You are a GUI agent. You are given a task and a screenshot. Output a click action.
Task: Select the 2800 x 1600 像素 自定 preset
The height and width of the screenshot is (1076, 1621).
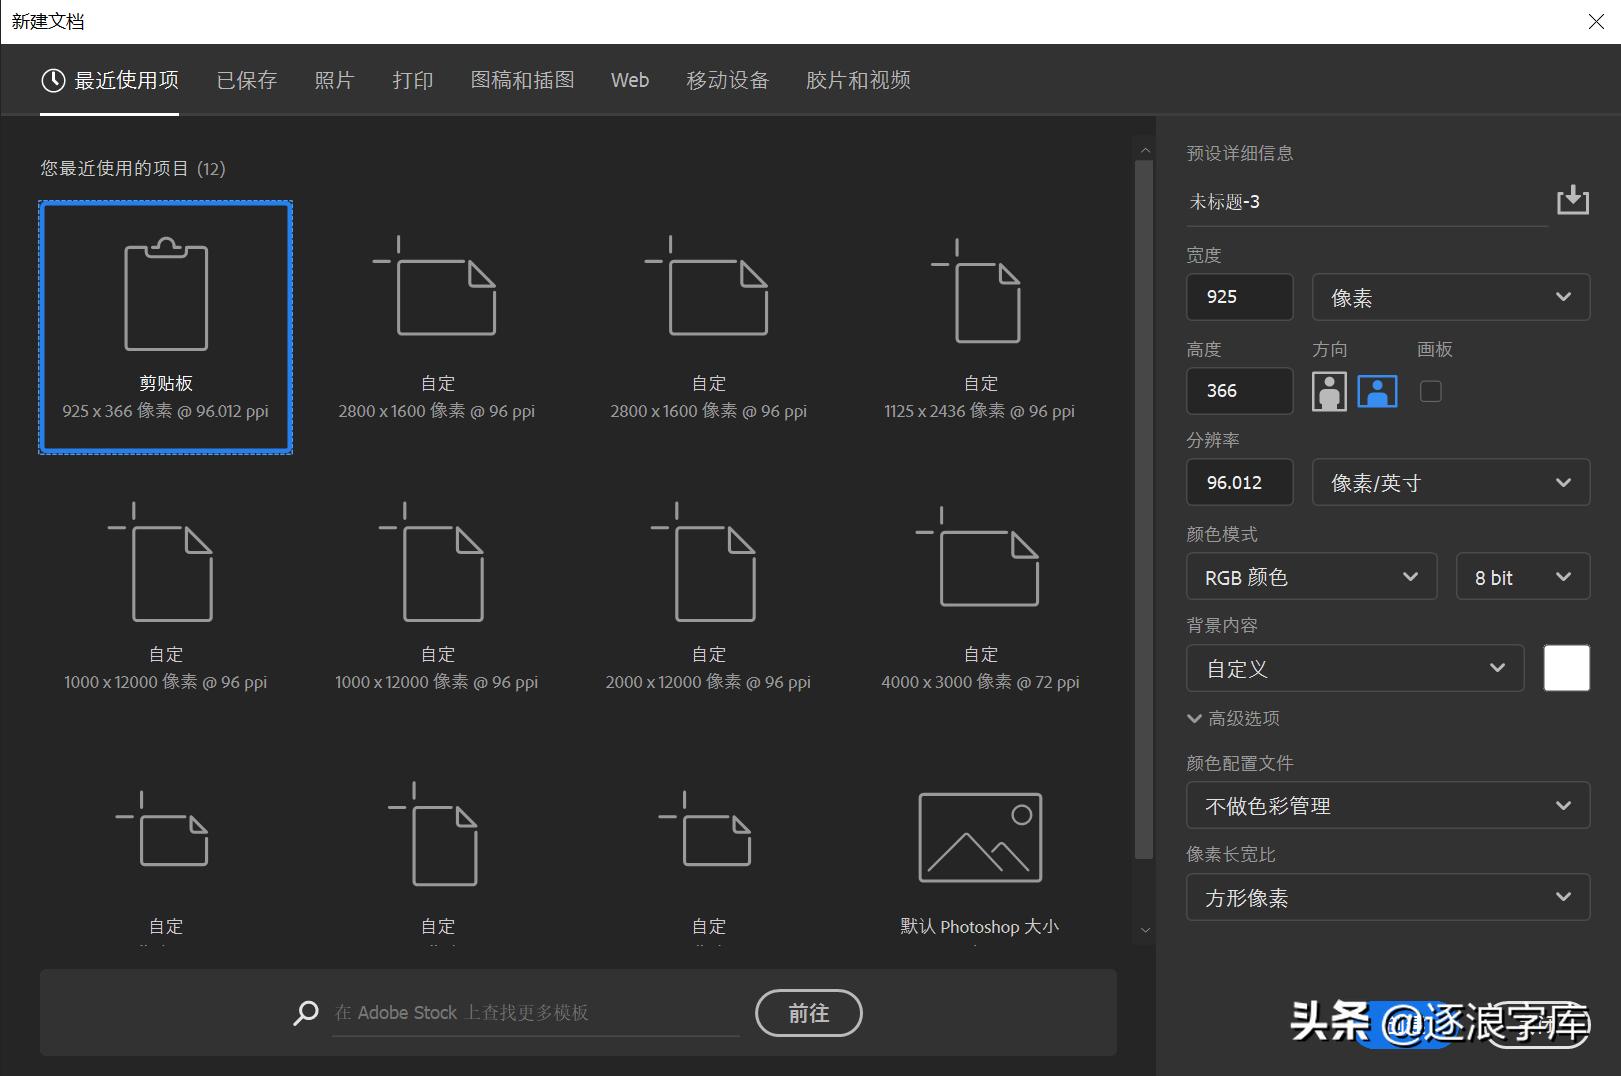coord(437,290)
